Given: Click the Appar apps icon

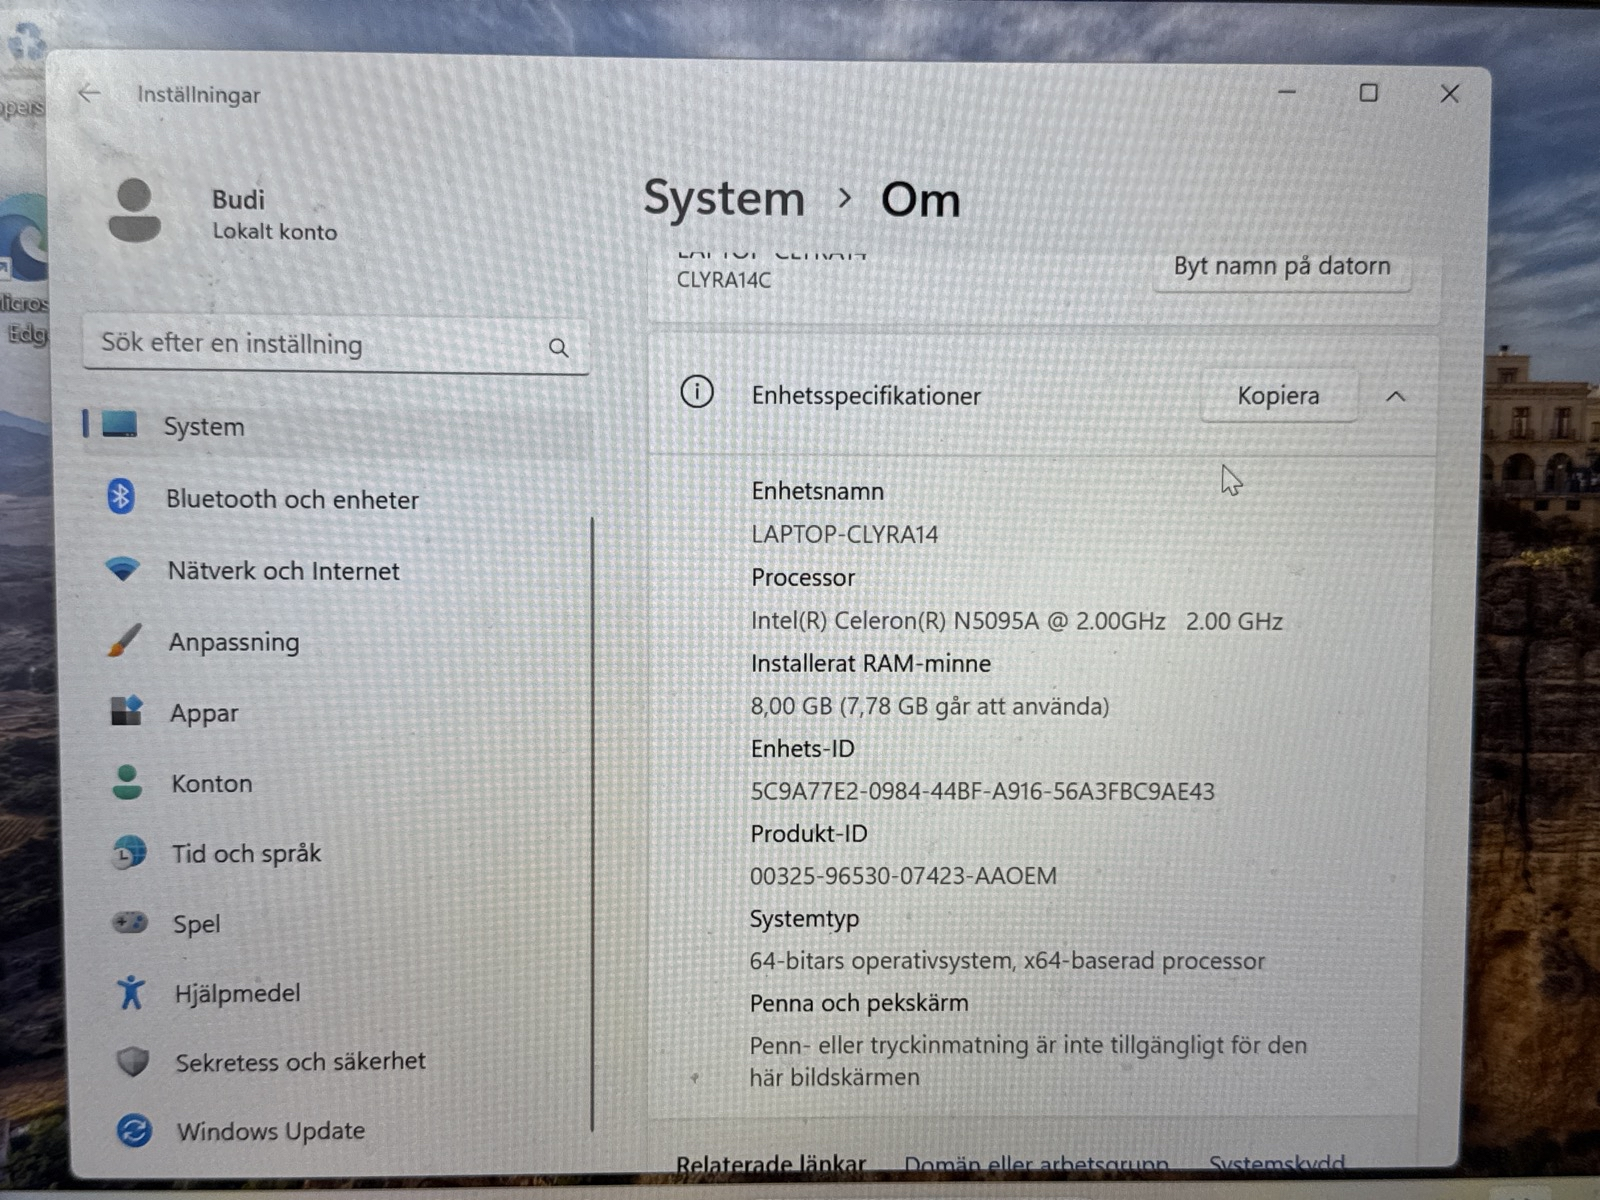Looking at the screenshot, I should [127, 711].
